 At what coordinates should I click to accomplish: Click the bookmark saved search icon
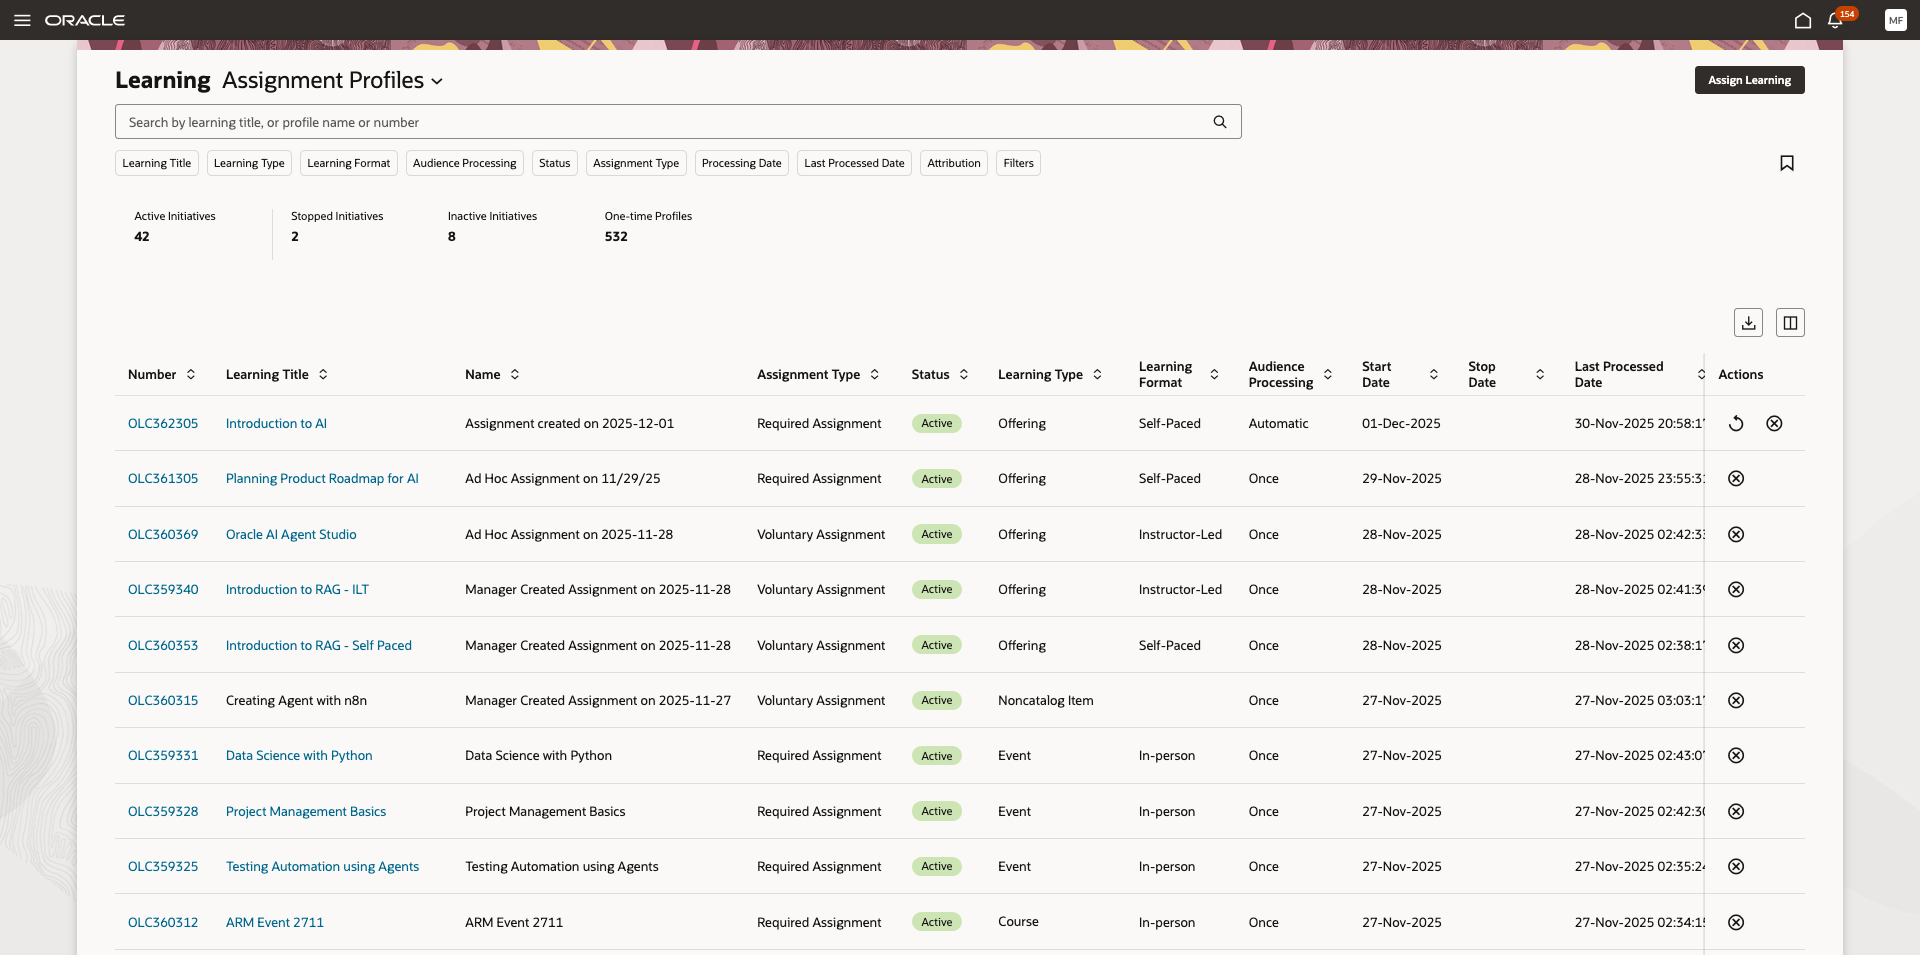coord(1788,163)
